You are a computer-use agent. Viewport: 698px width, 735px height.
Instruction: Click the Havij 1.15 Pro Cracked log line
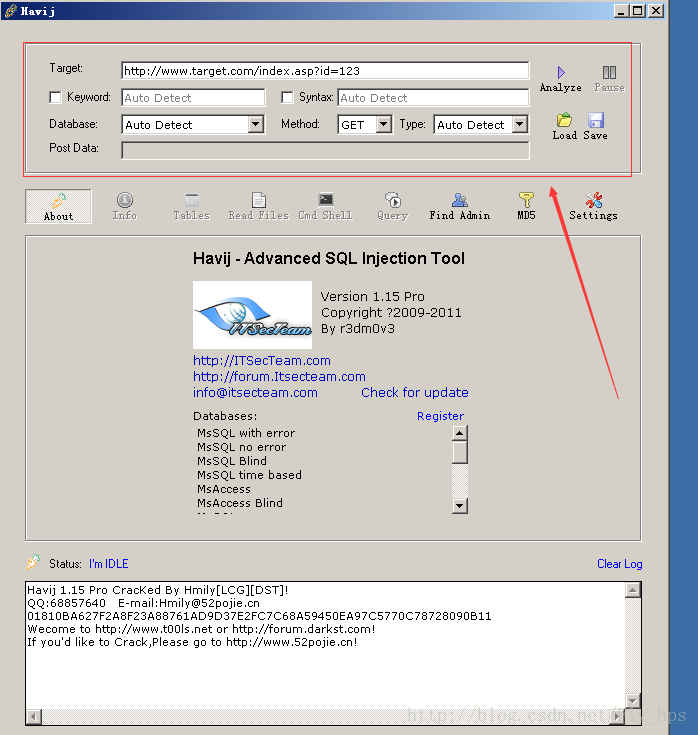pos(158,590)
